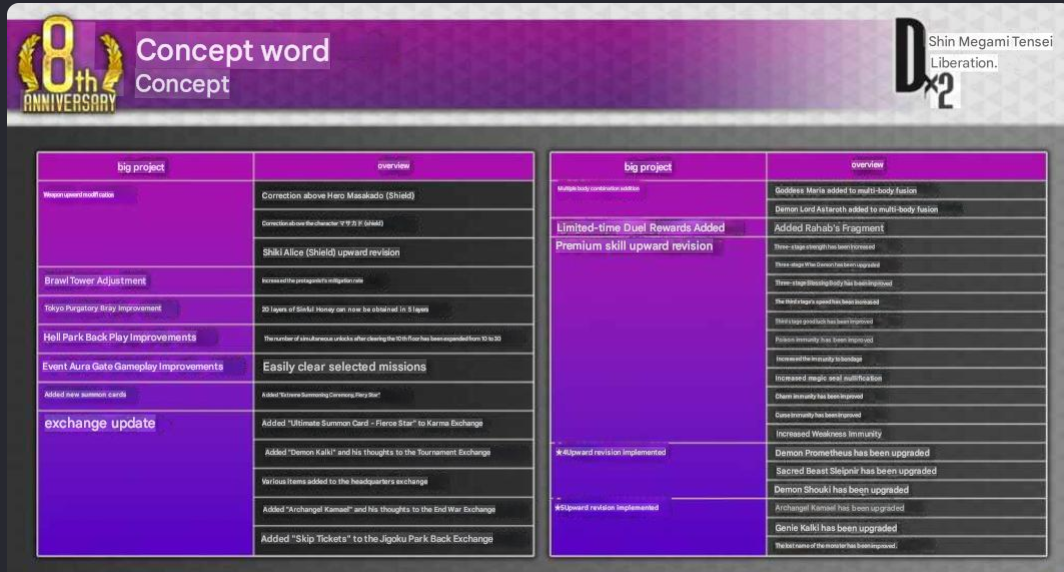
Task: Select 'Brawl Tower Adjustment' row label
Action: (95, 281)
